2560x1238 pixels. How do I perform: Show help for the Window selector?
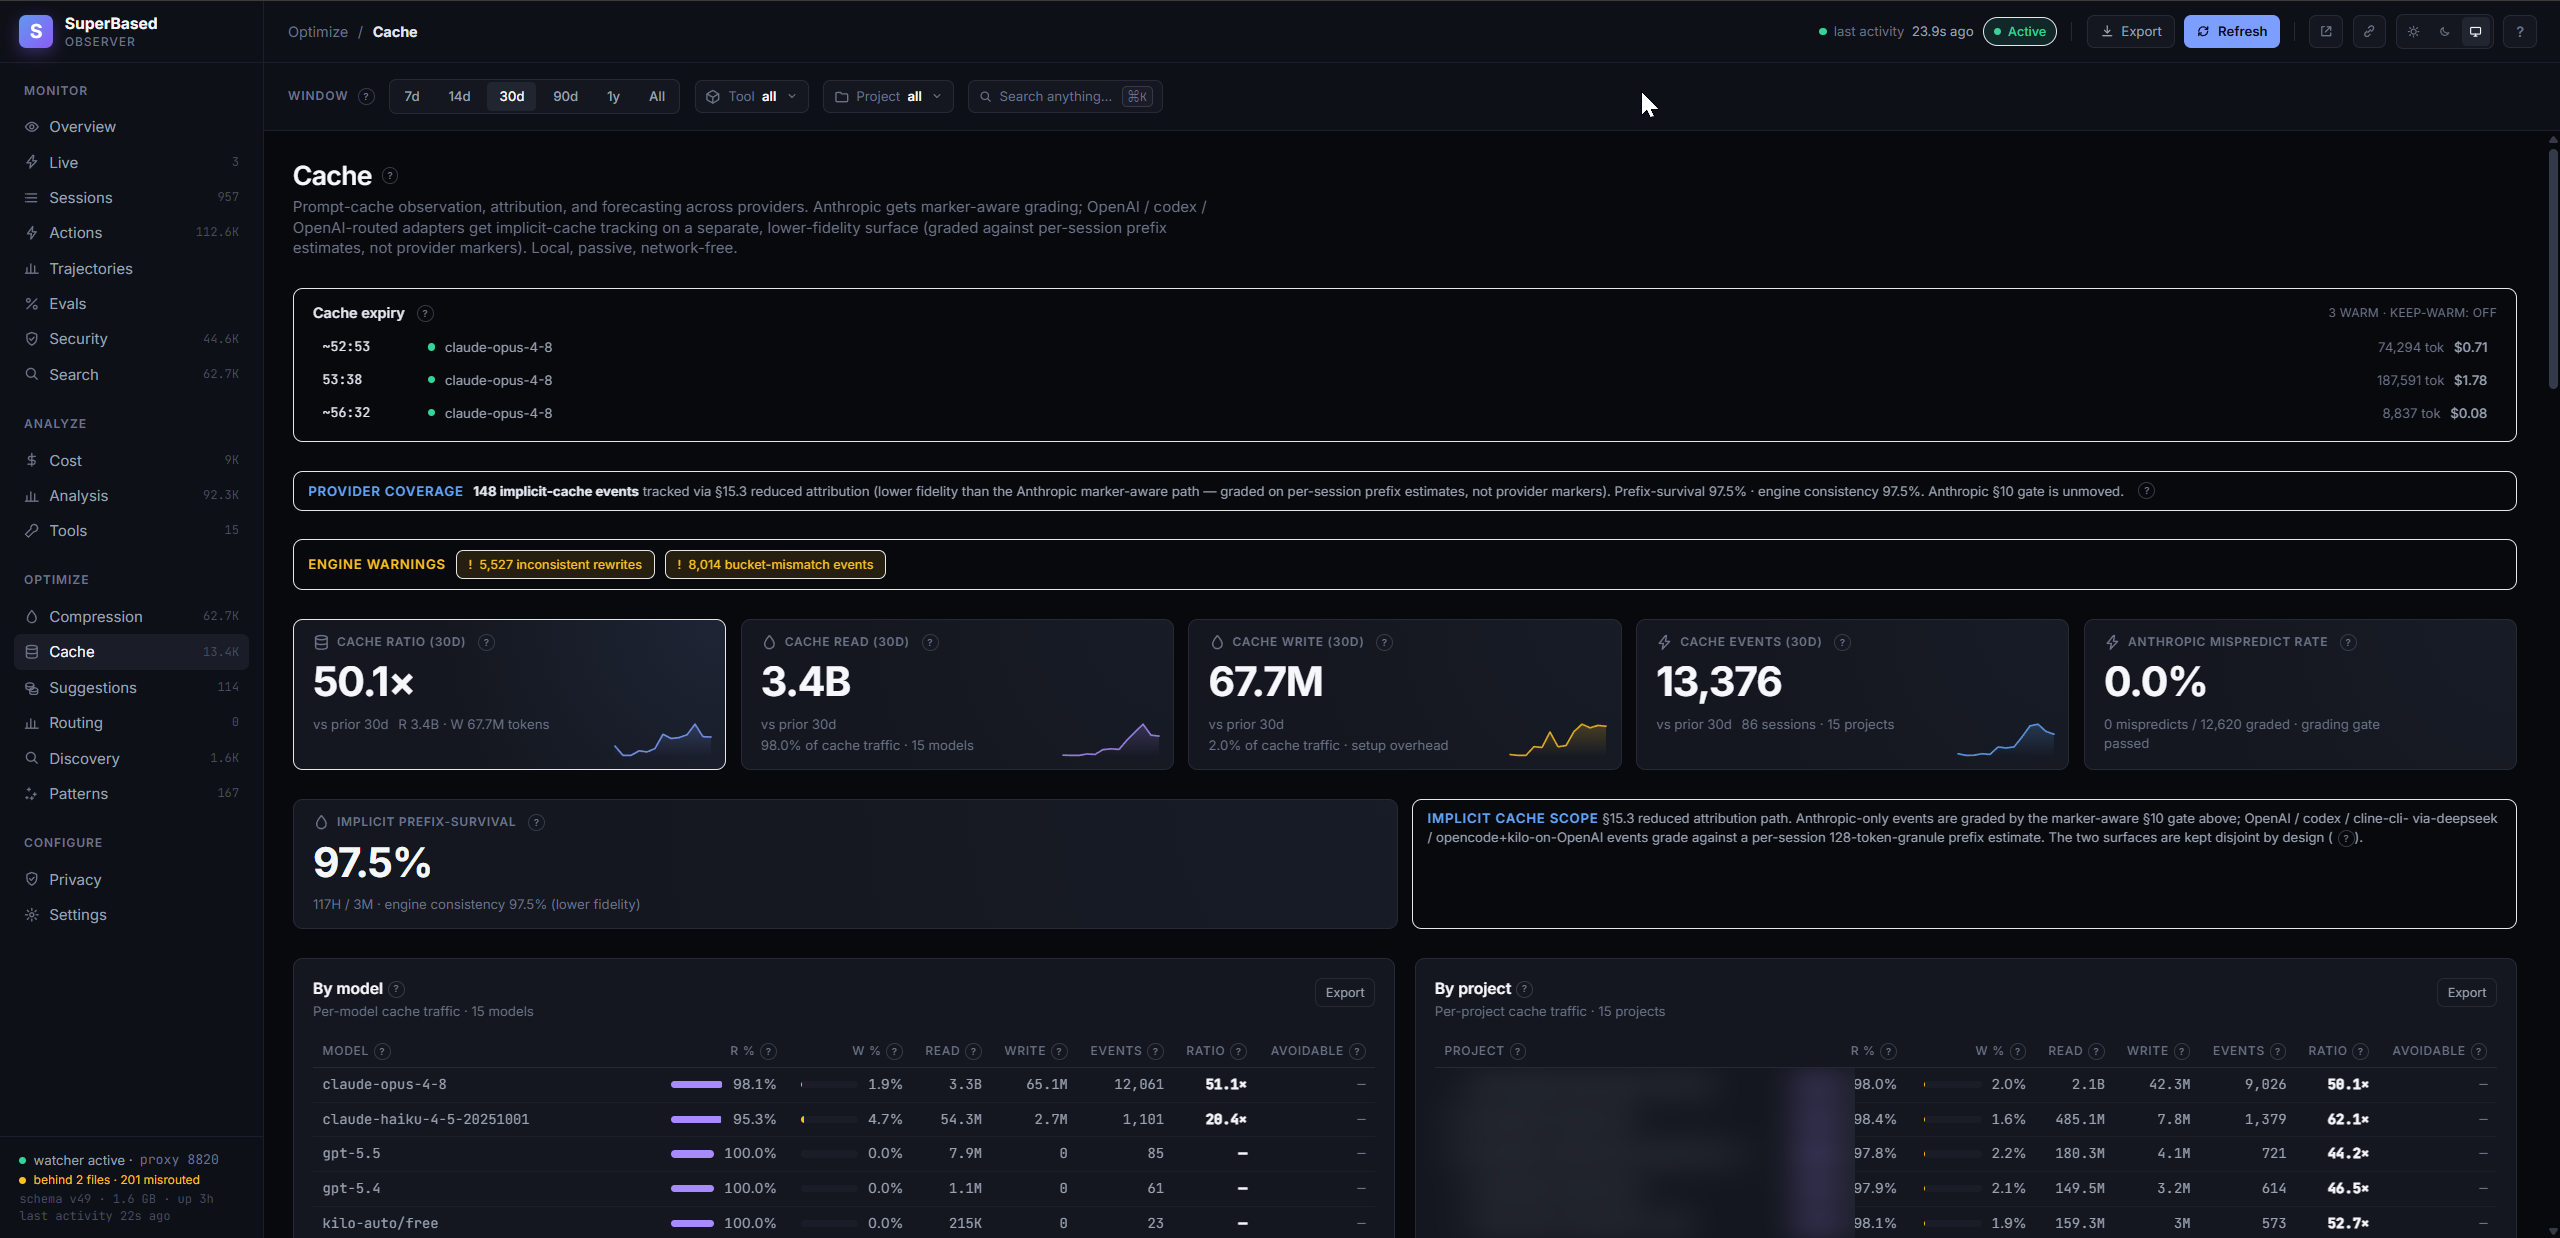click(366, 97)
